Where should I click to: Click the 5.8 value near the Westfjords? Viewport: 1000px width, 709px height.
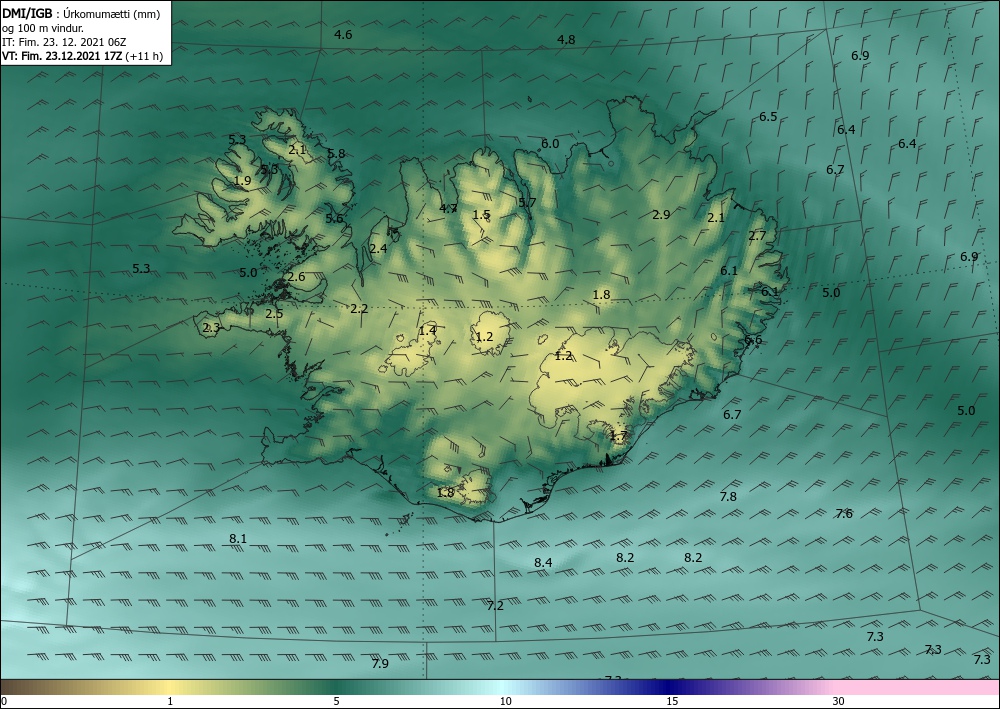pyautogui.click(x=335, y=154)
